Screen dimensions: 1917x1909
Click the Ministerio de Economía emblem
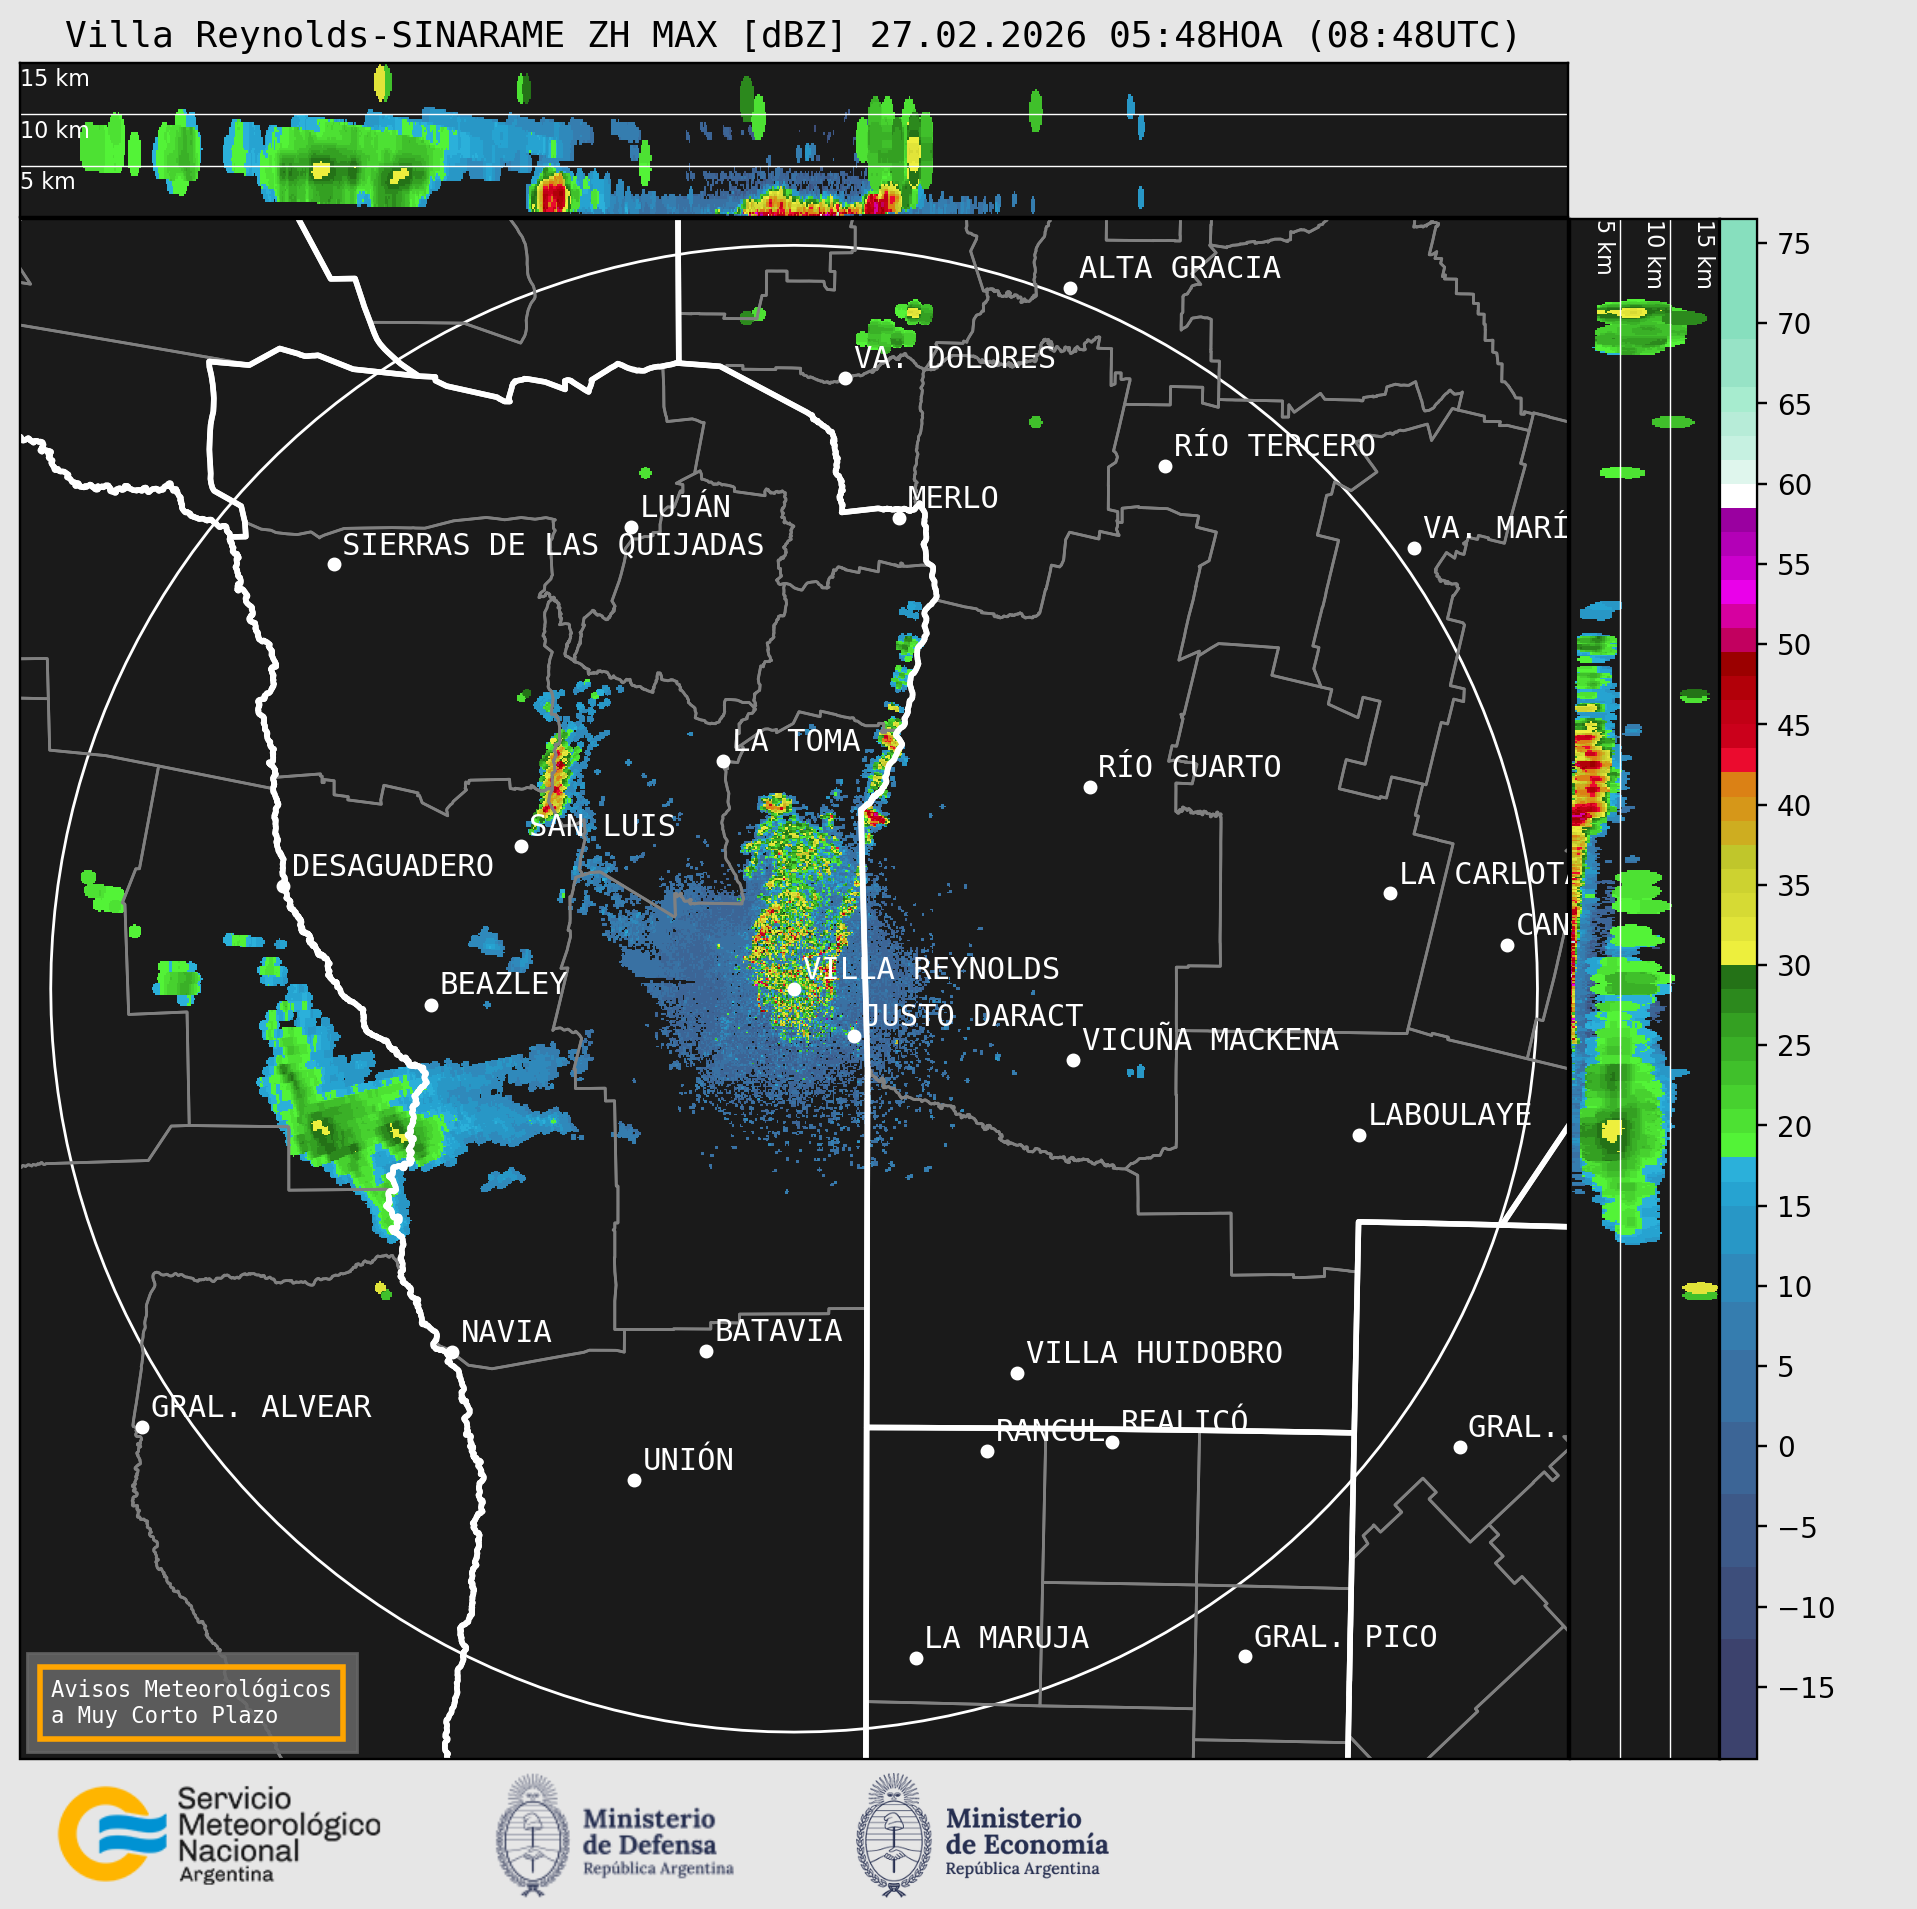tap(895, 1835)
